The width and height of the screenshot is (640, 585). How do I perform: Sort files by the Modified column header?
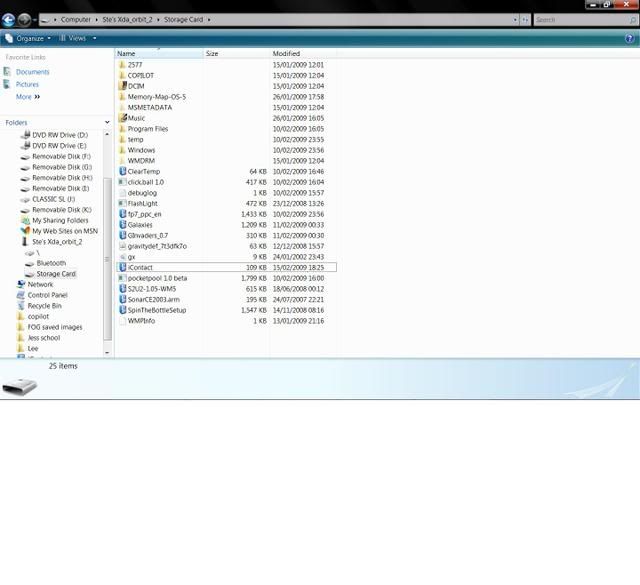tap(286, 53)
